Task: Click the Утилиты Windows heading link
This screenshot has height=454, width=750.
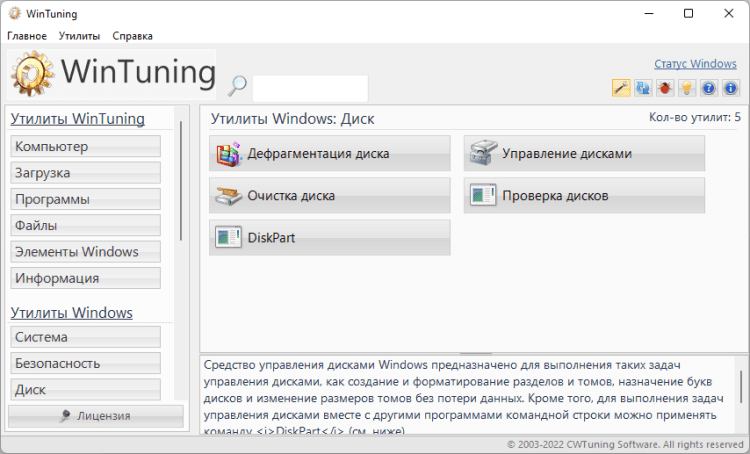Action: [72, 313]
